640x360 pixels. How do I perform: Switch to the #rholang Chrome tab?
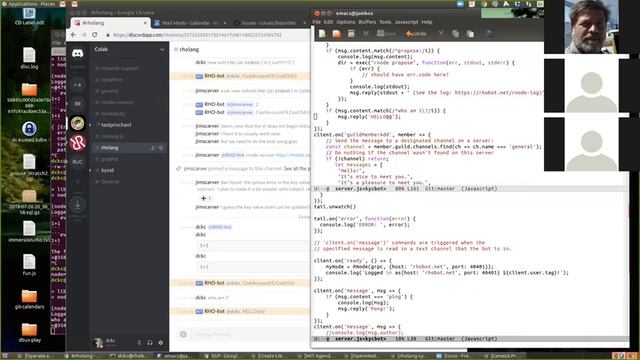(x=110, y=23)
